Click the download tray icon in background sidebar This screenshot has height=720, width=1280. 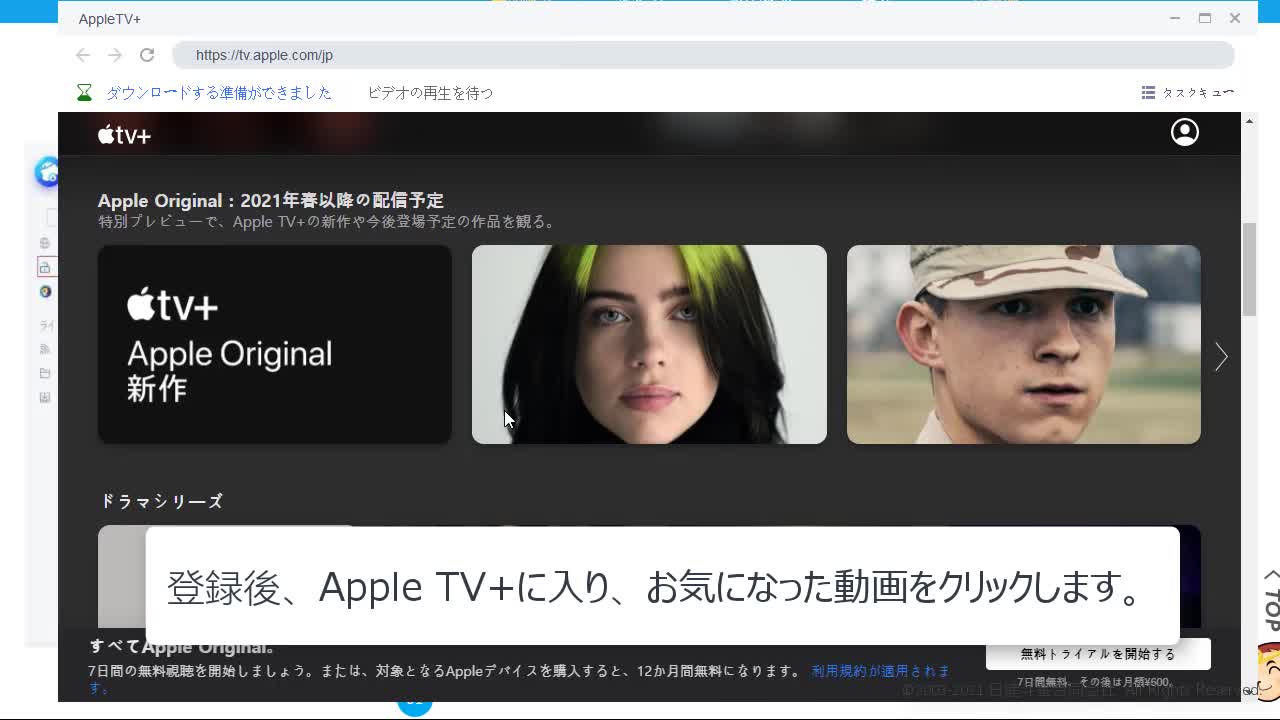[x=45, y=397]
